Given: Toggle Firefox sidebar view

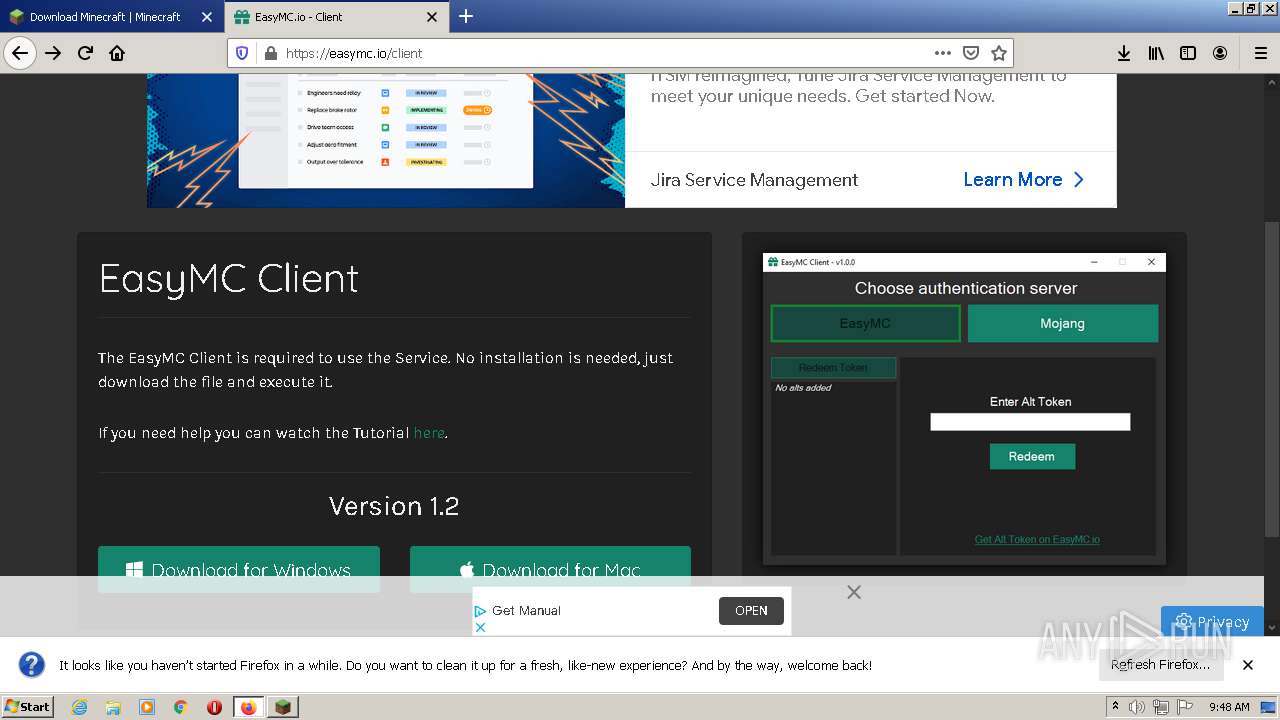Looking at the screenshot, I should coord(1188,53).
